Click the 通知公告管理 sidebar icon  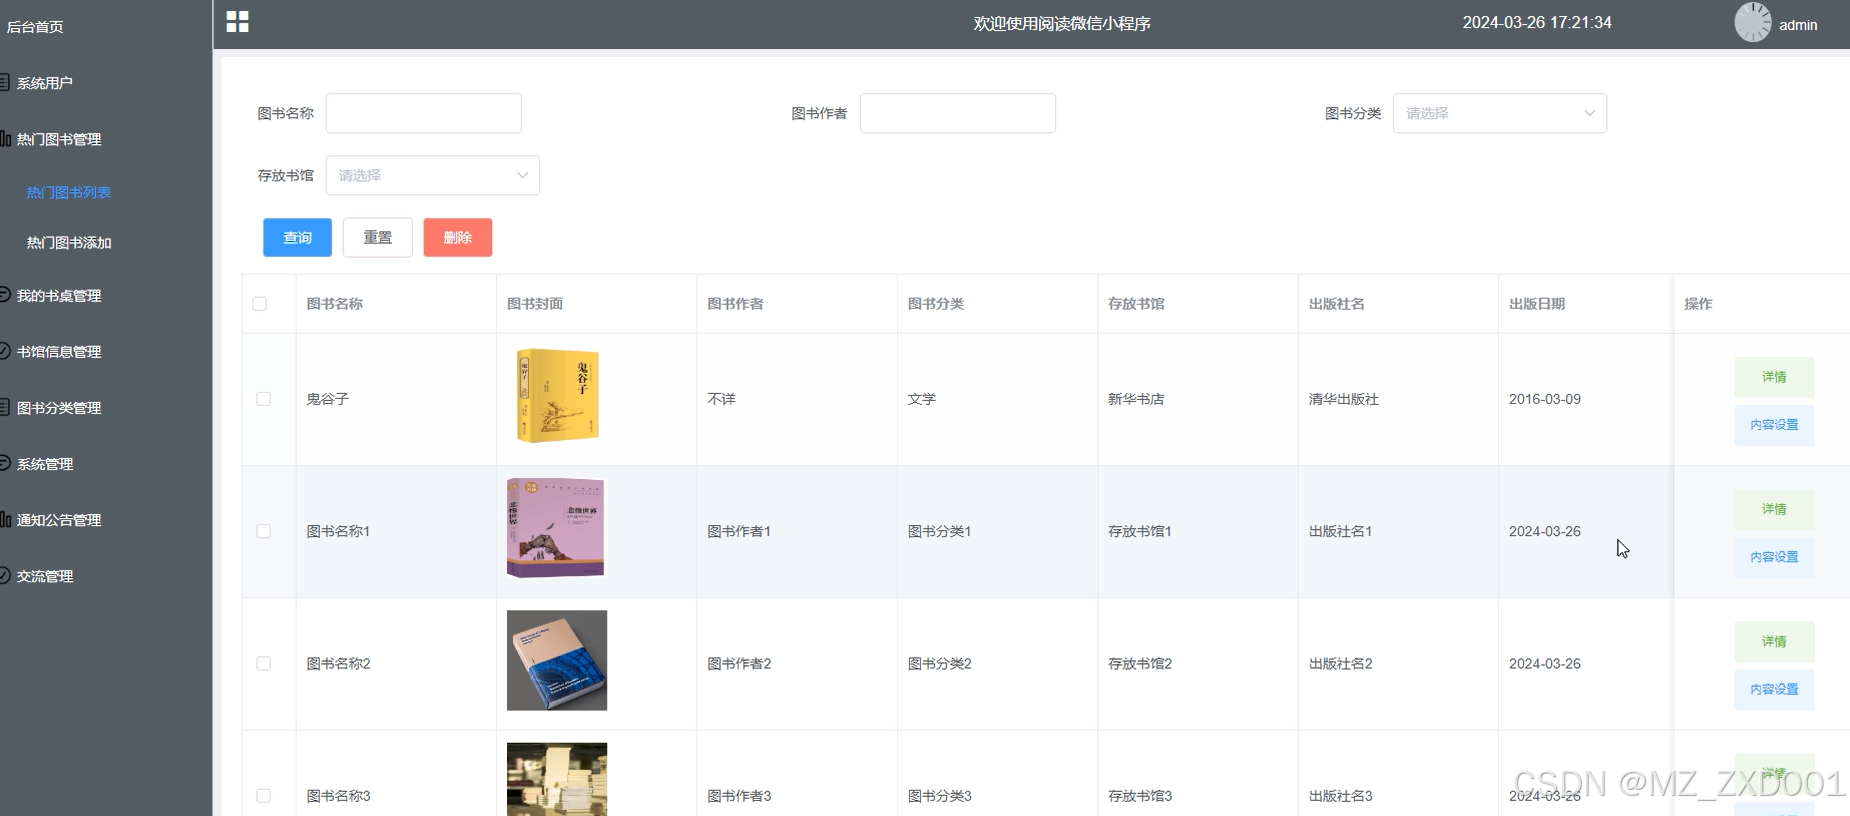coord(4,519)
